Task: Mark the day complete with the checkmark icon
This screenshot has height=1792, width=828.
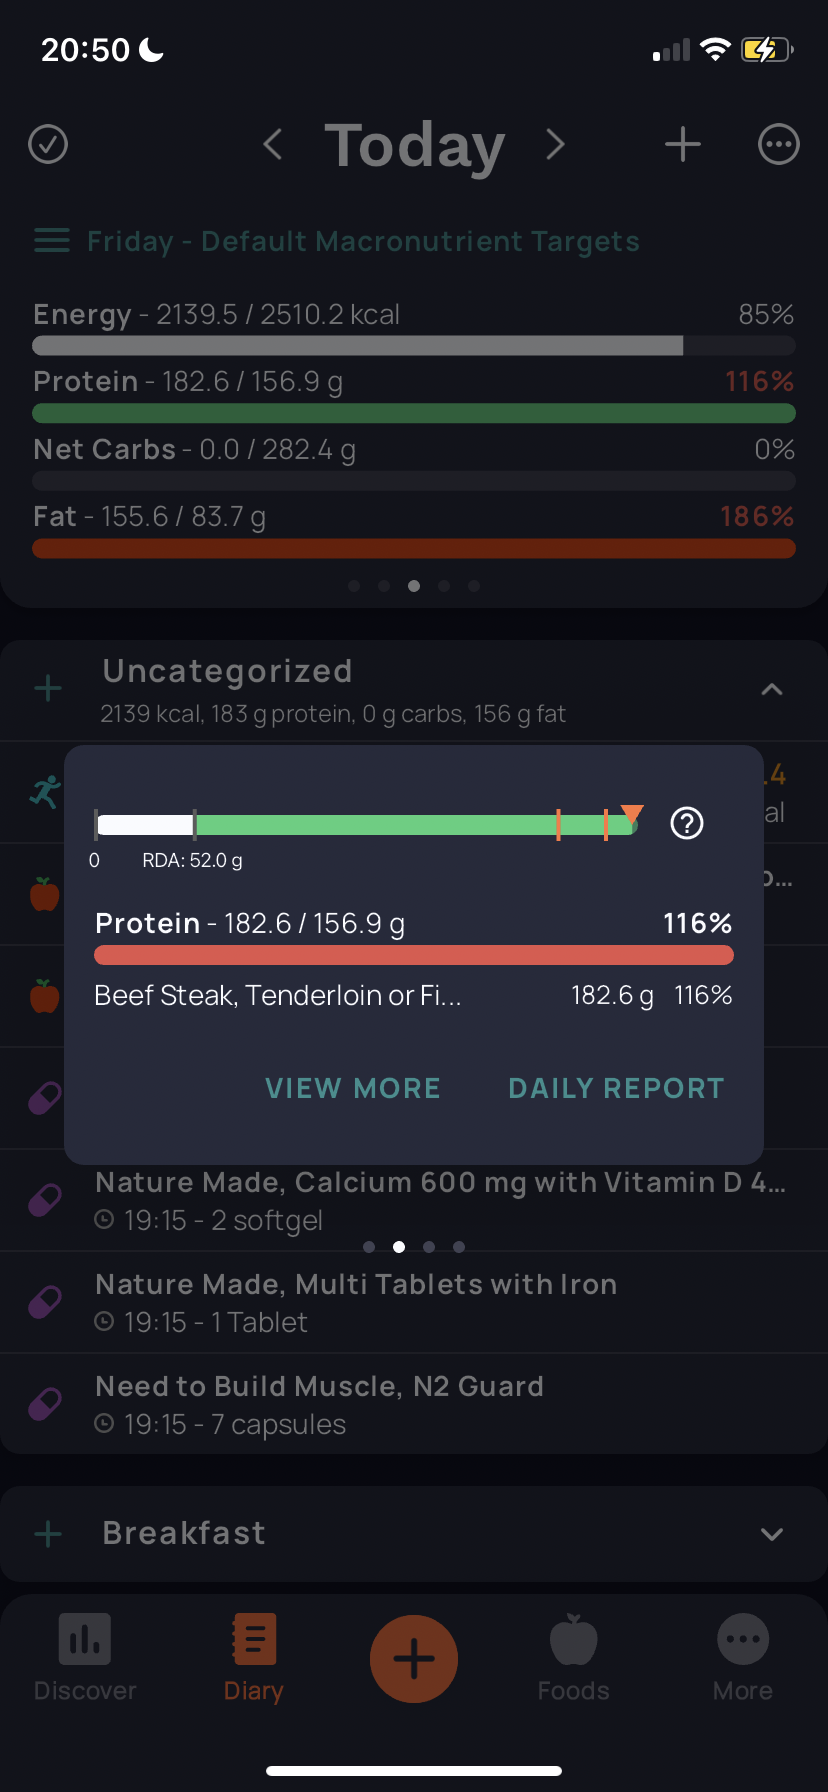Action: pyautogui.click(x=48, y=145)
